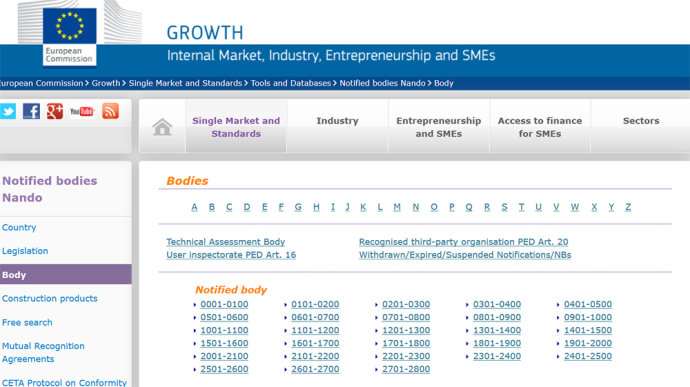Viewport: 690px width, 387px height.
Task: Open the Twitter social icon
Action: click(7, 111)
